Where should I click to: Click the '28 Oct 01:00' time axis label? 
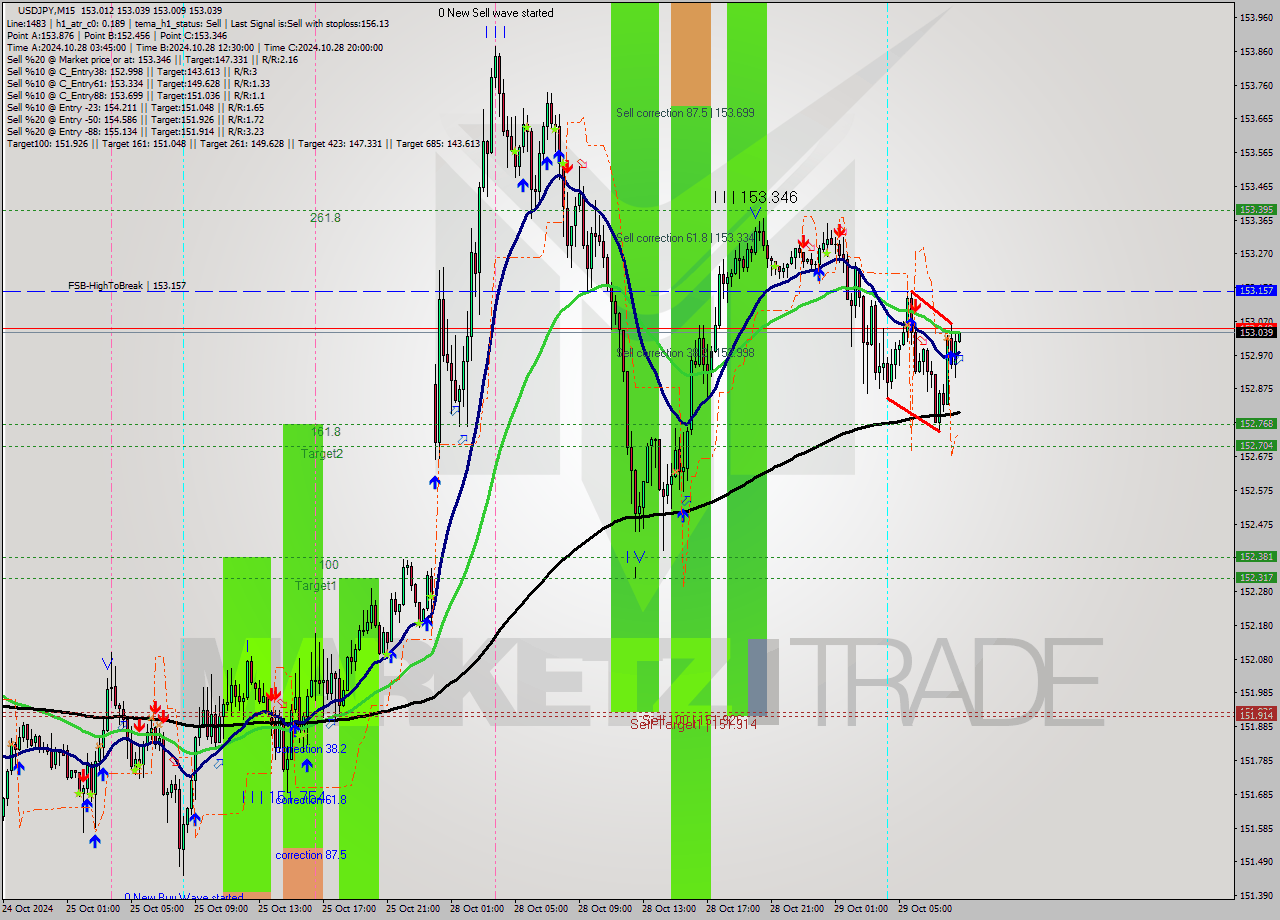coord(476,909)
